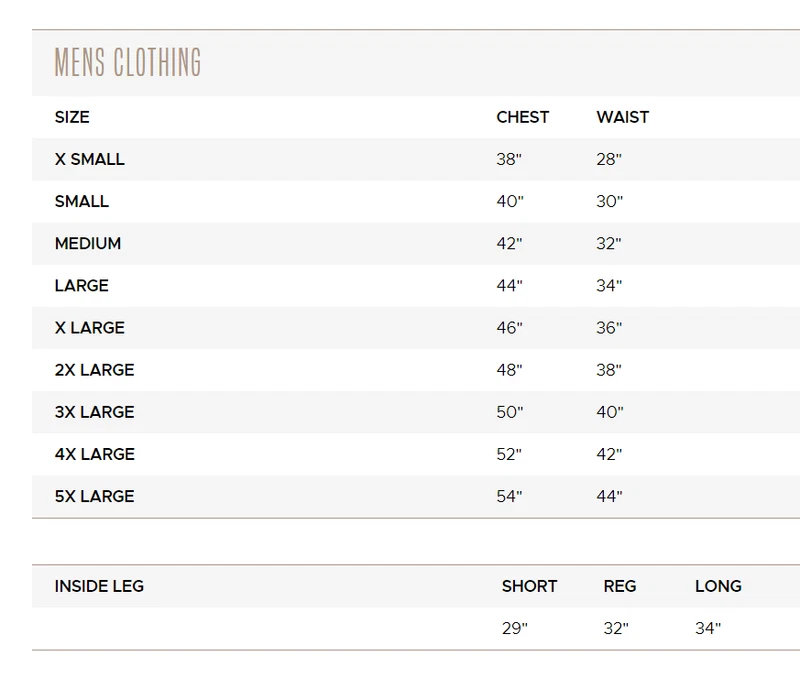Screen dimensions: 800x678
Task: Select the X LARGE size row label
Action: 89,328
